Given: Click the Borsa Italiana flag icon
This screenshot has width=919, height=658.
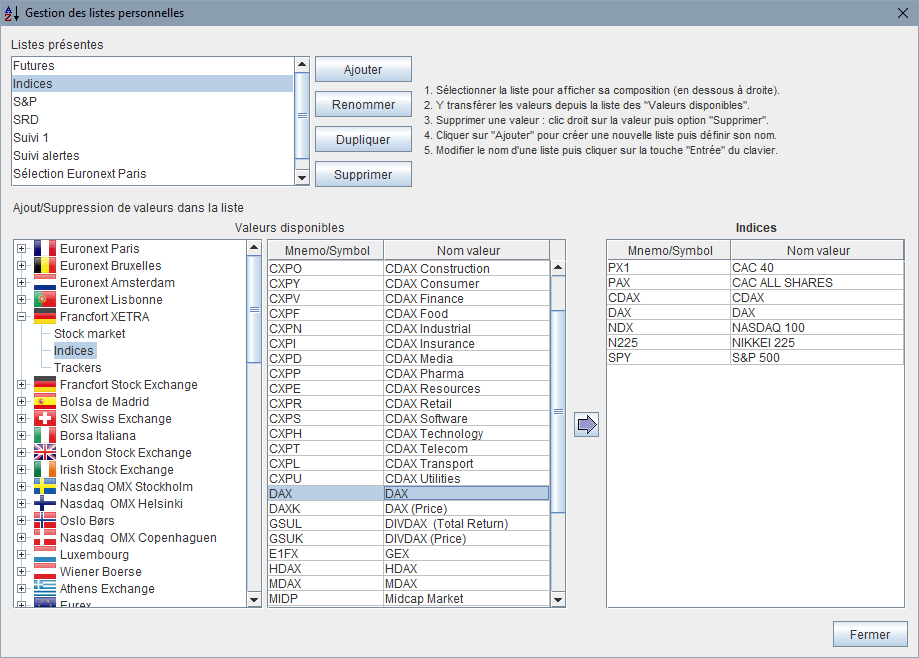Looking at the screenshot, I should (x=45, y=435).
